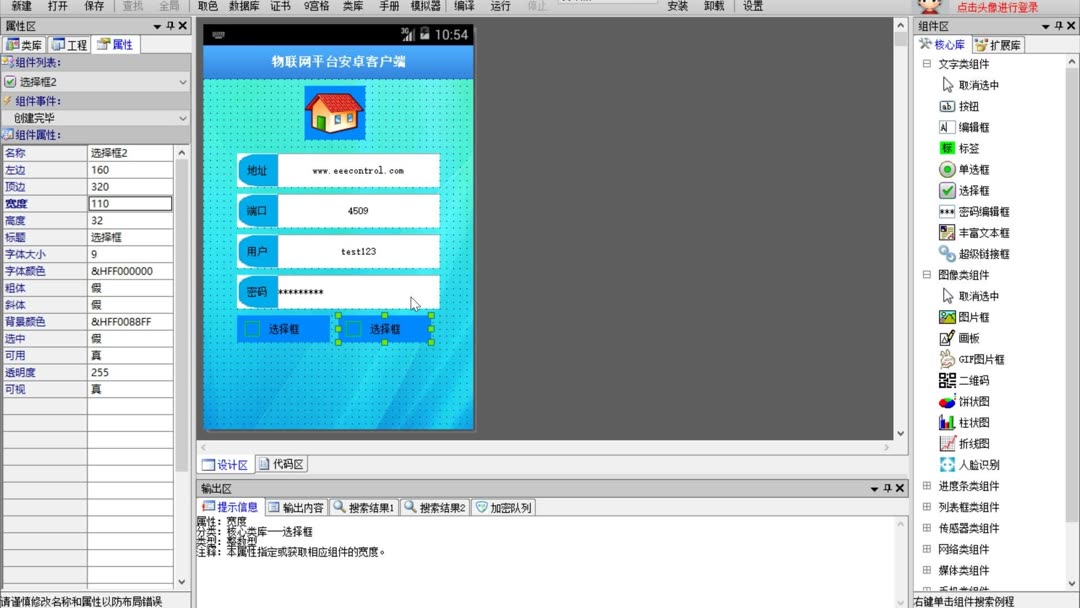1080x608 pixels.
Task: Open the 组件列表 dropdown showing 选择框2
Action: coord(95,80)
